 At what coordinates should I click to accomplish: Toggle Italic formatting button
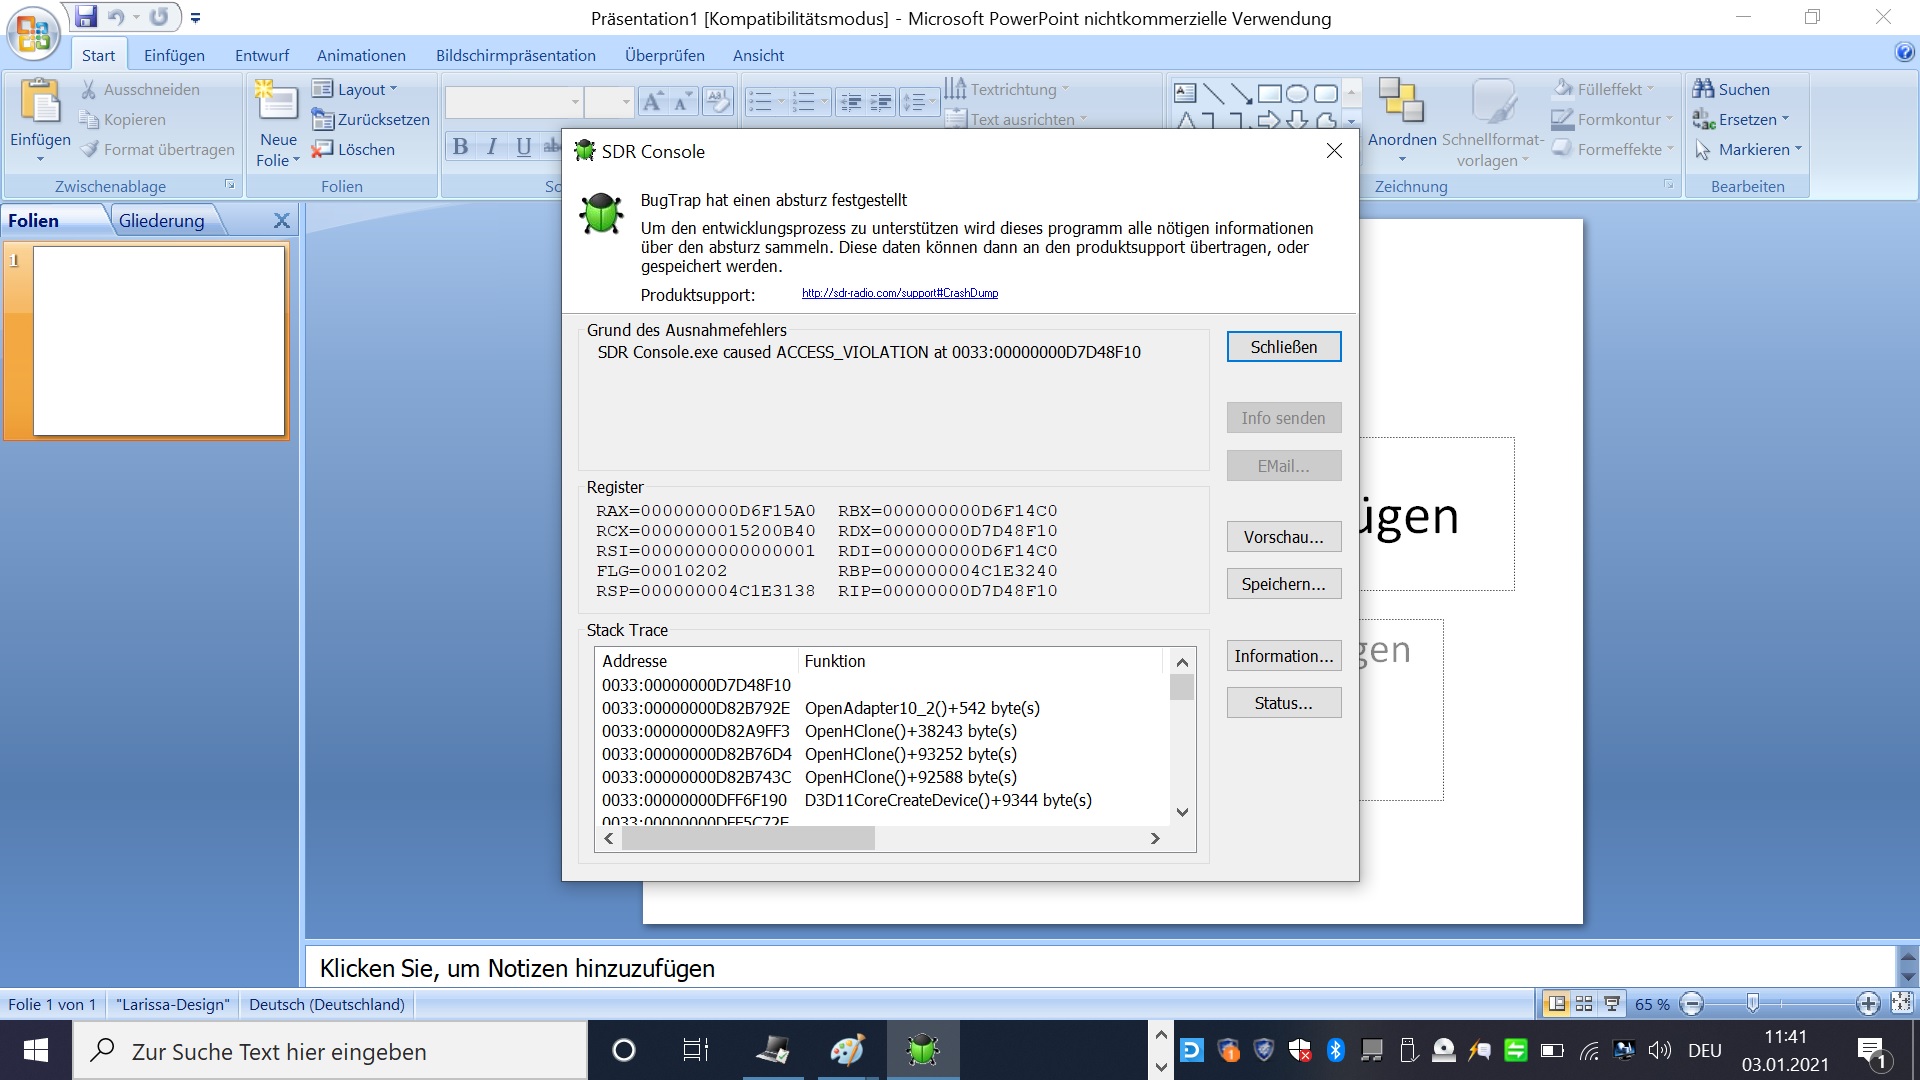point(492,147)
